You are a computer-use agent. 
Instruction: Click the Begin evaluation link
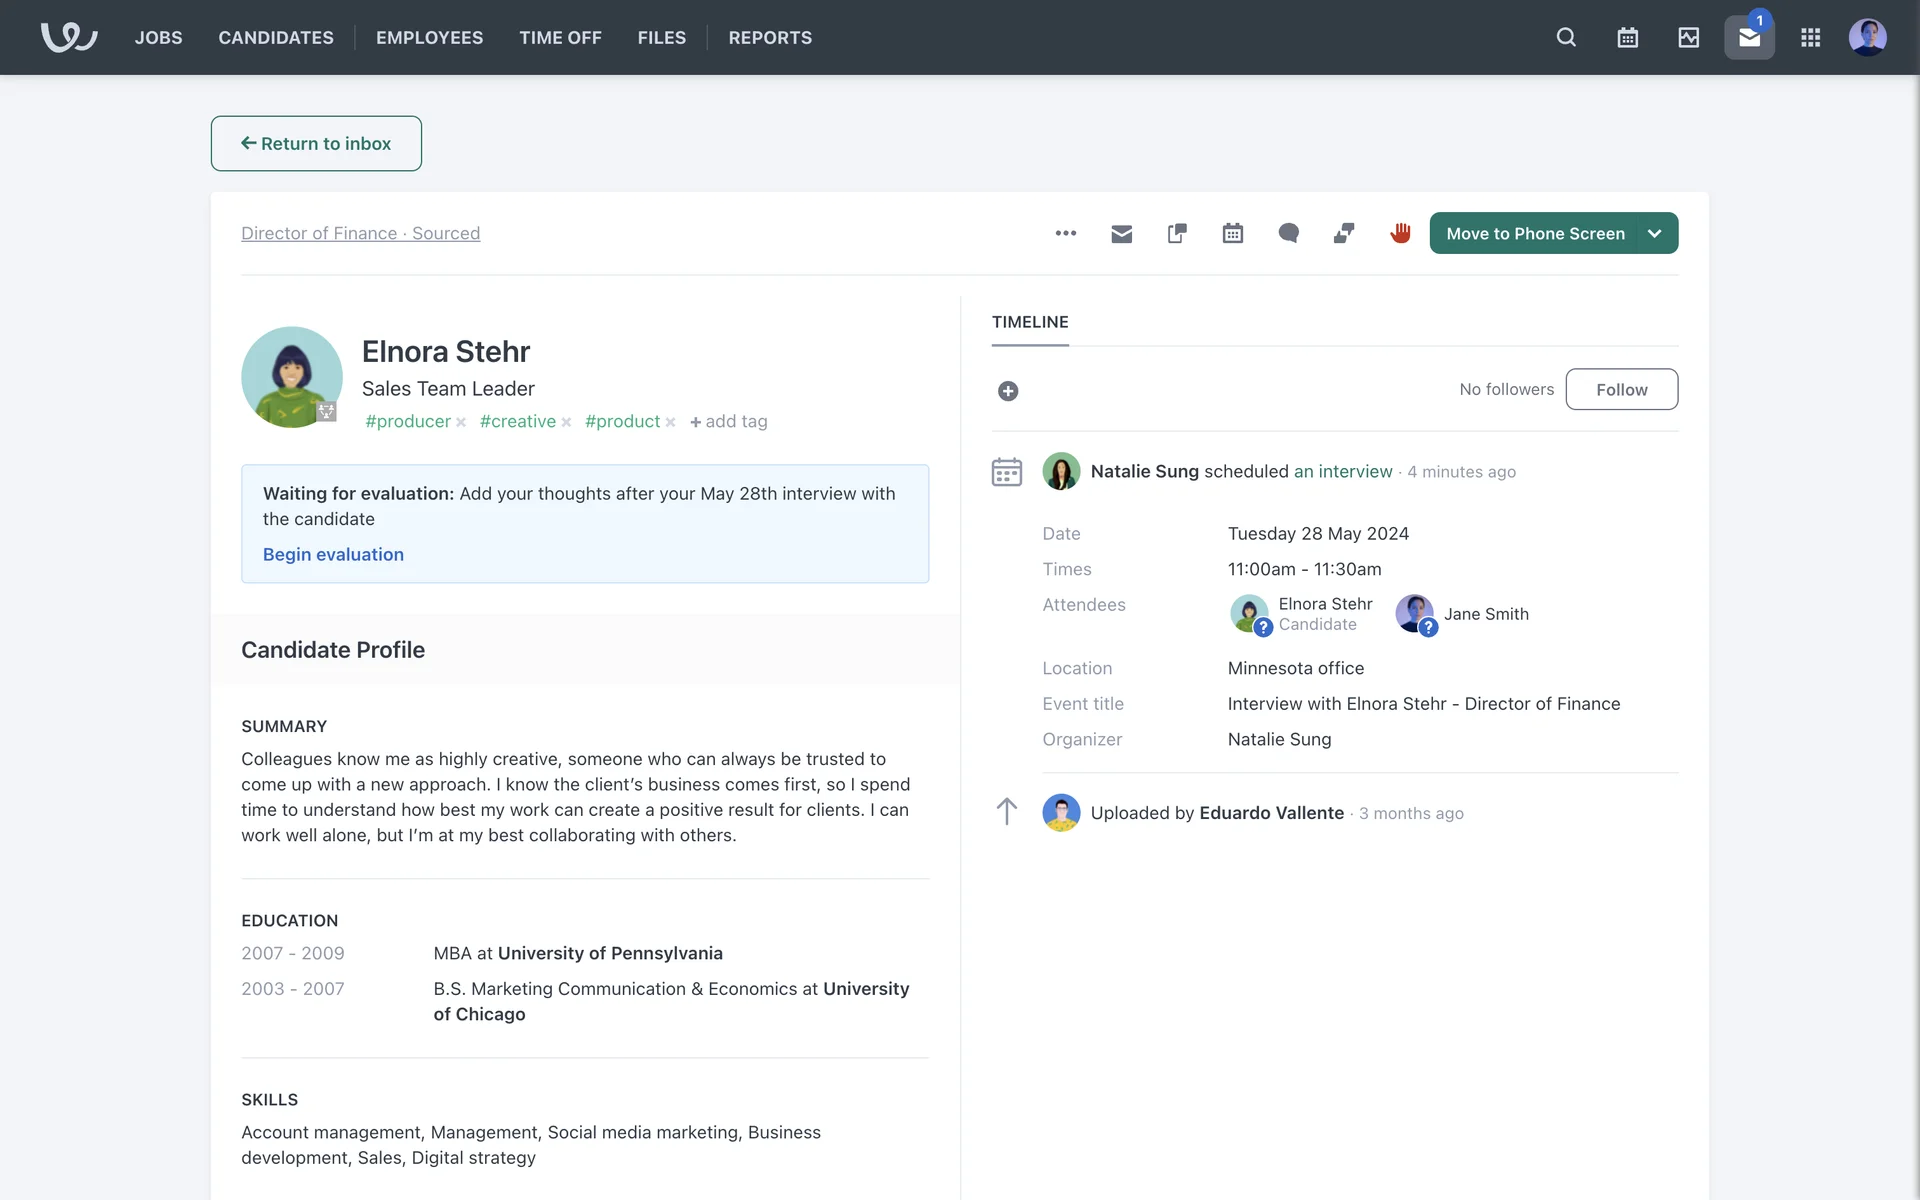tap(333, 555)
